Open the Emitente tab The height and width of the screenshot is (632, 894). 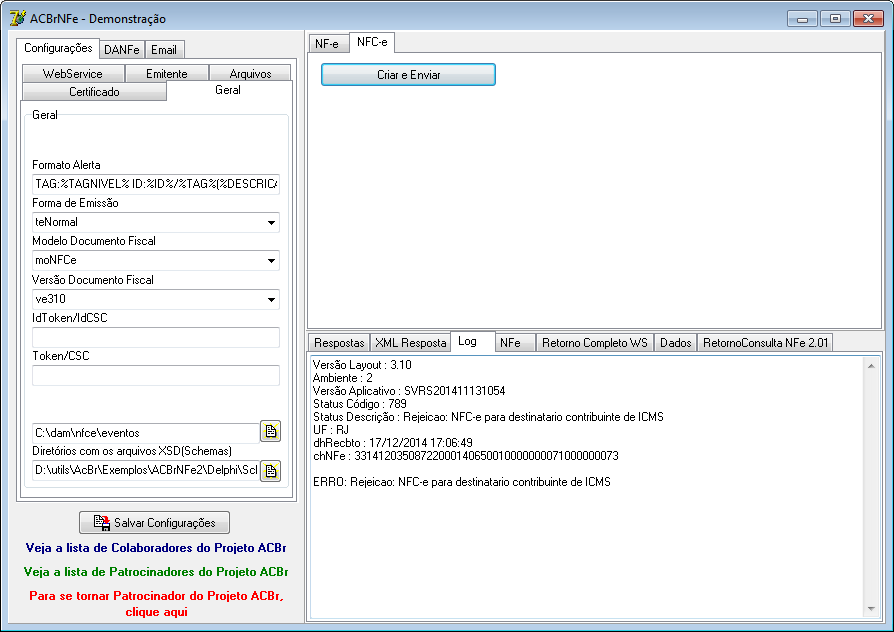pos(166,74)
